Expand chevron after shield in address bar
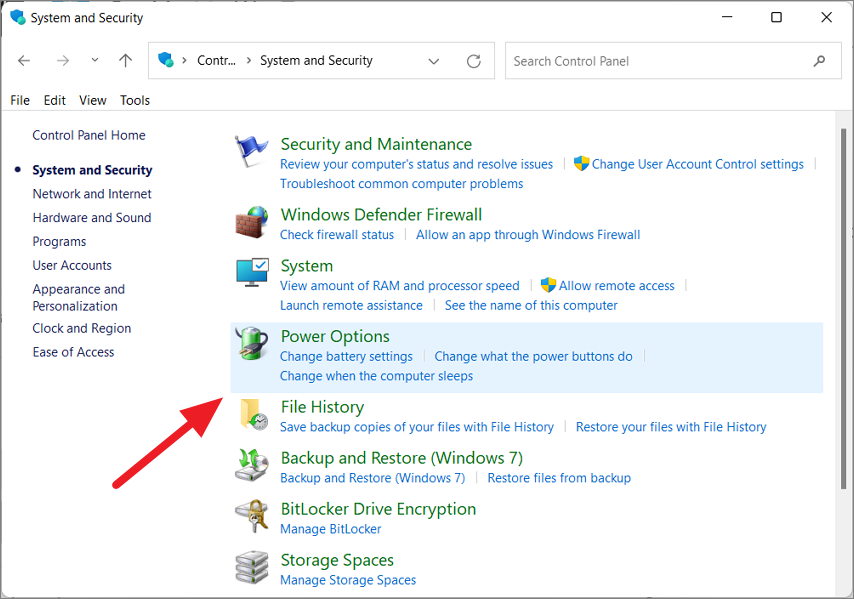Viewport: 854px width, 599px height. pos(185,60)
